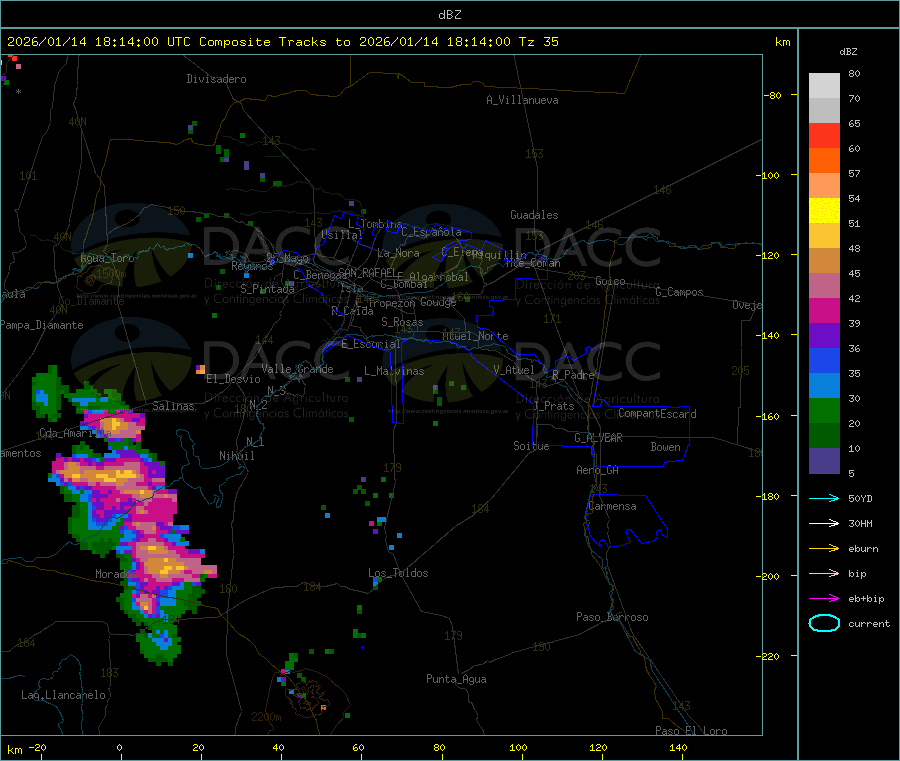Click the 'Atuel_Norte' map label

(475, 336)
